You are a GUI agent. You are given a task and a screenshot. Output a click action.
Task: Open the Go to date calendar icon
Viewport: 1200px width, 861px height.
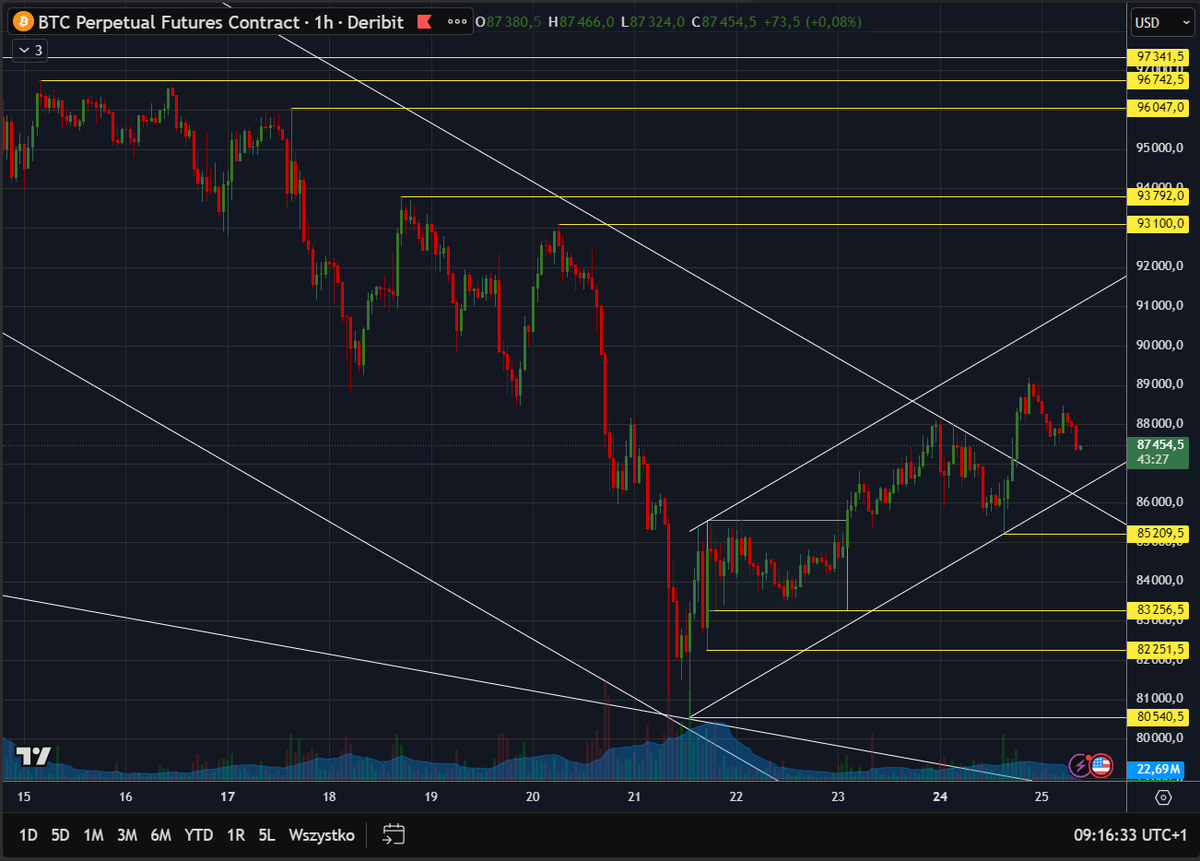click(393, 834)
